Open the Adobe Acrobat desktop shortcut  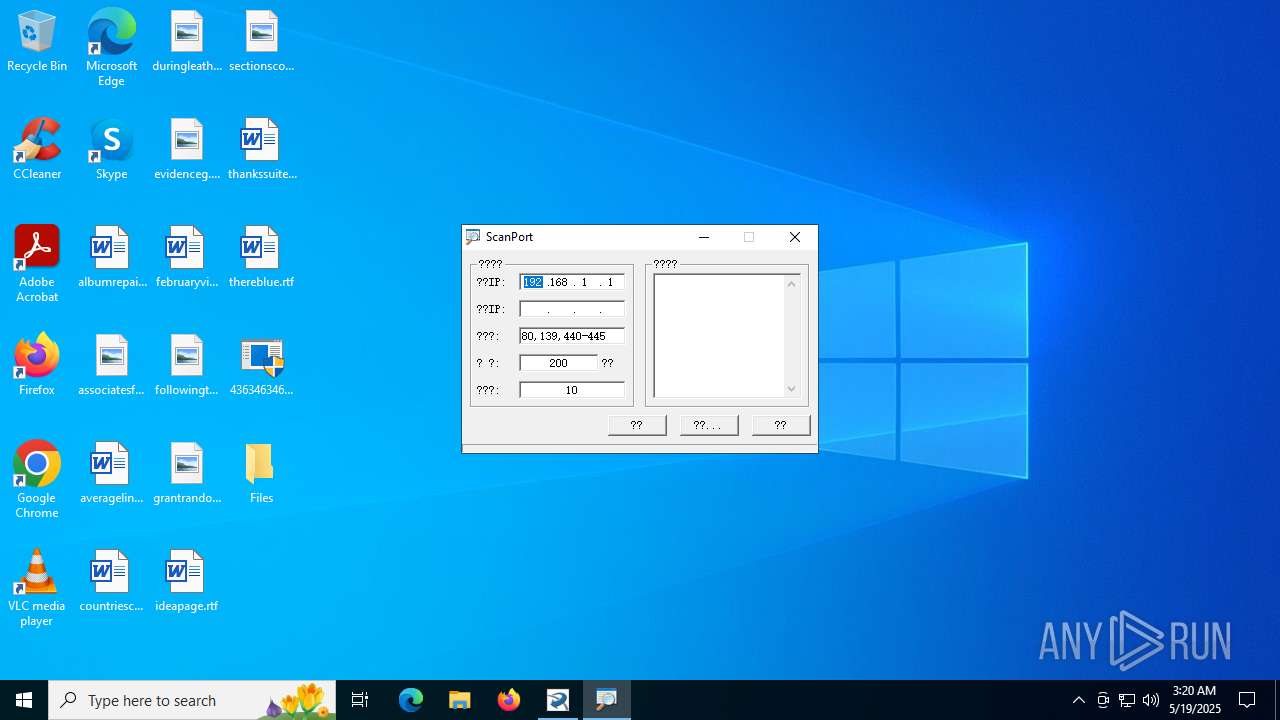[37, 264]
